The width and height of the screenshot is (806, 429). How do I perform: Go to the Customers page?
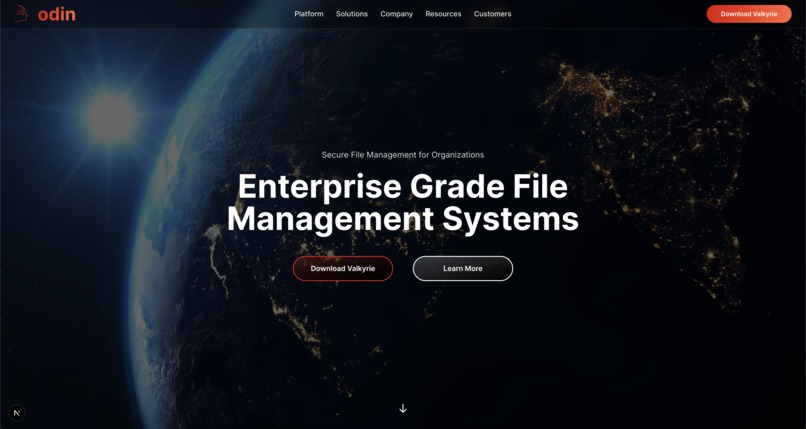[492, 14]
